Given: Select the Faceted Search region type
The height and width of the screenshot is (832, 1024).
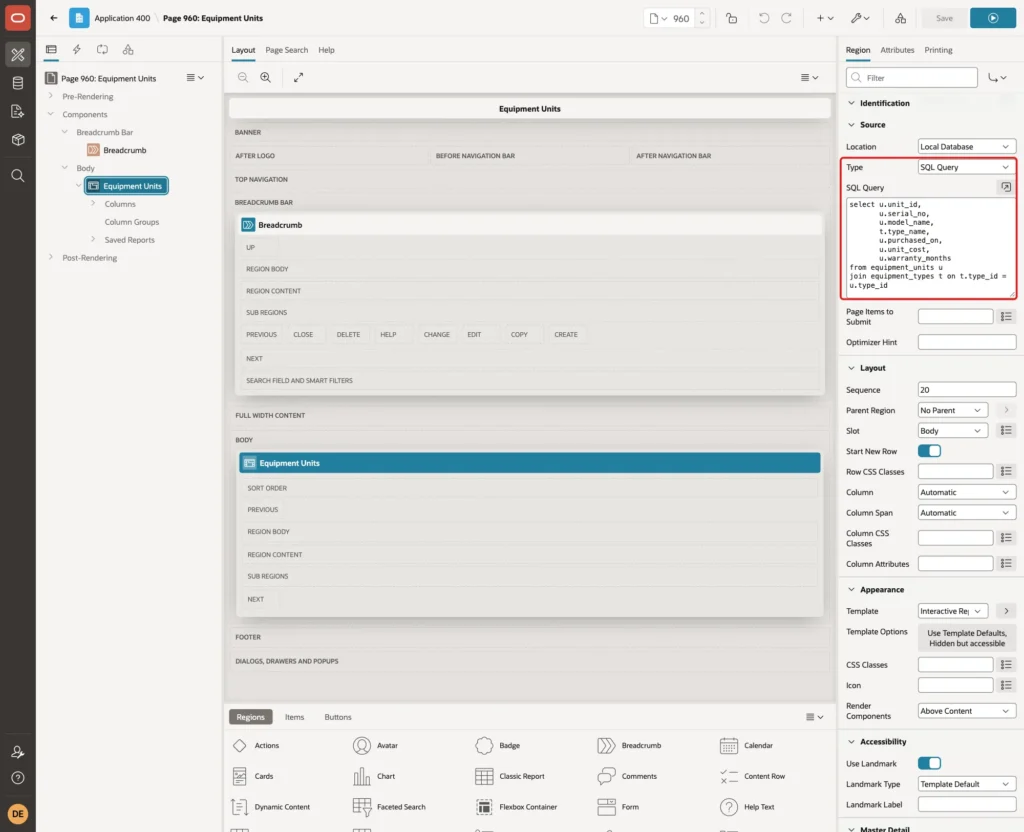Looking at the screenshot, I should (x=389, y=807).
